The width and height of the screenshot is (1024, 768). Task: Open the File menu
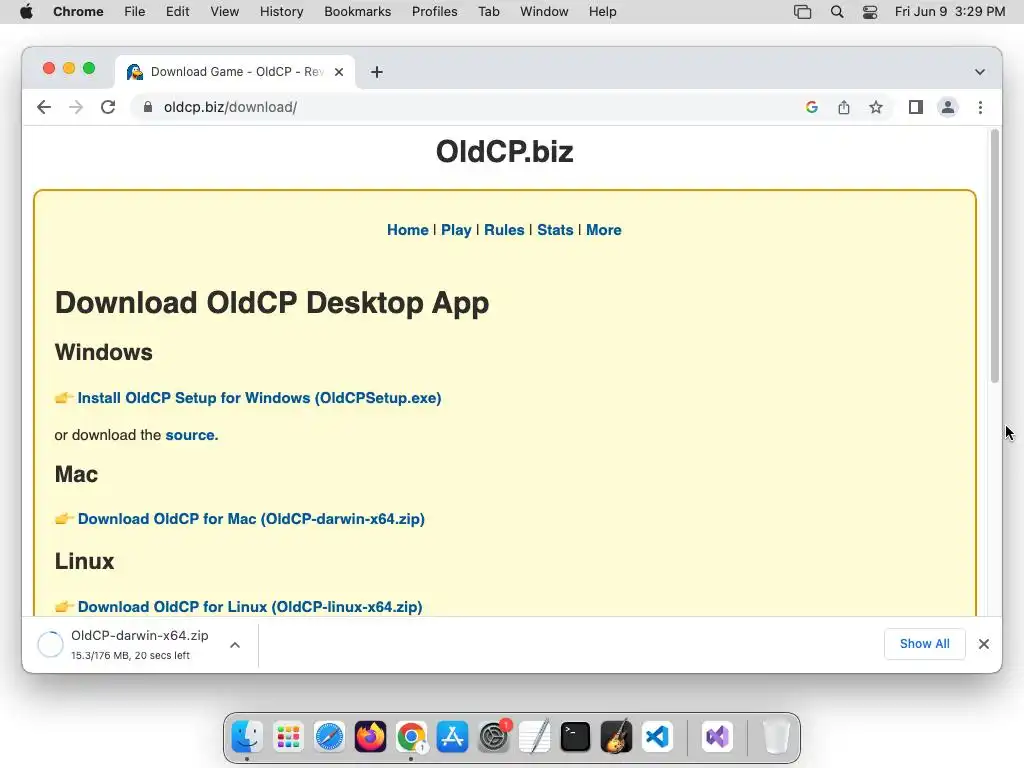pos(135,12)
